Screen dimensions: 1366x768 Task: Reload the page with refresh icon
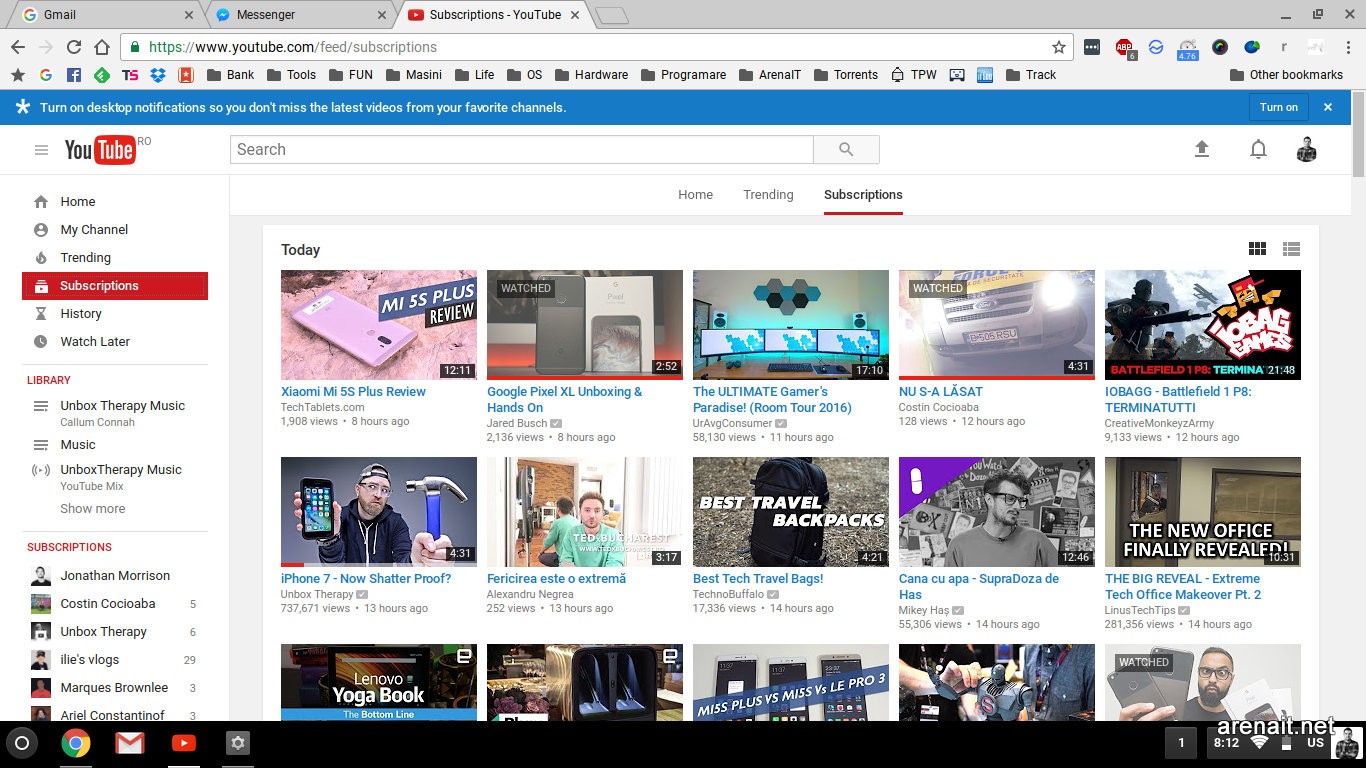[x=74, y=47]
